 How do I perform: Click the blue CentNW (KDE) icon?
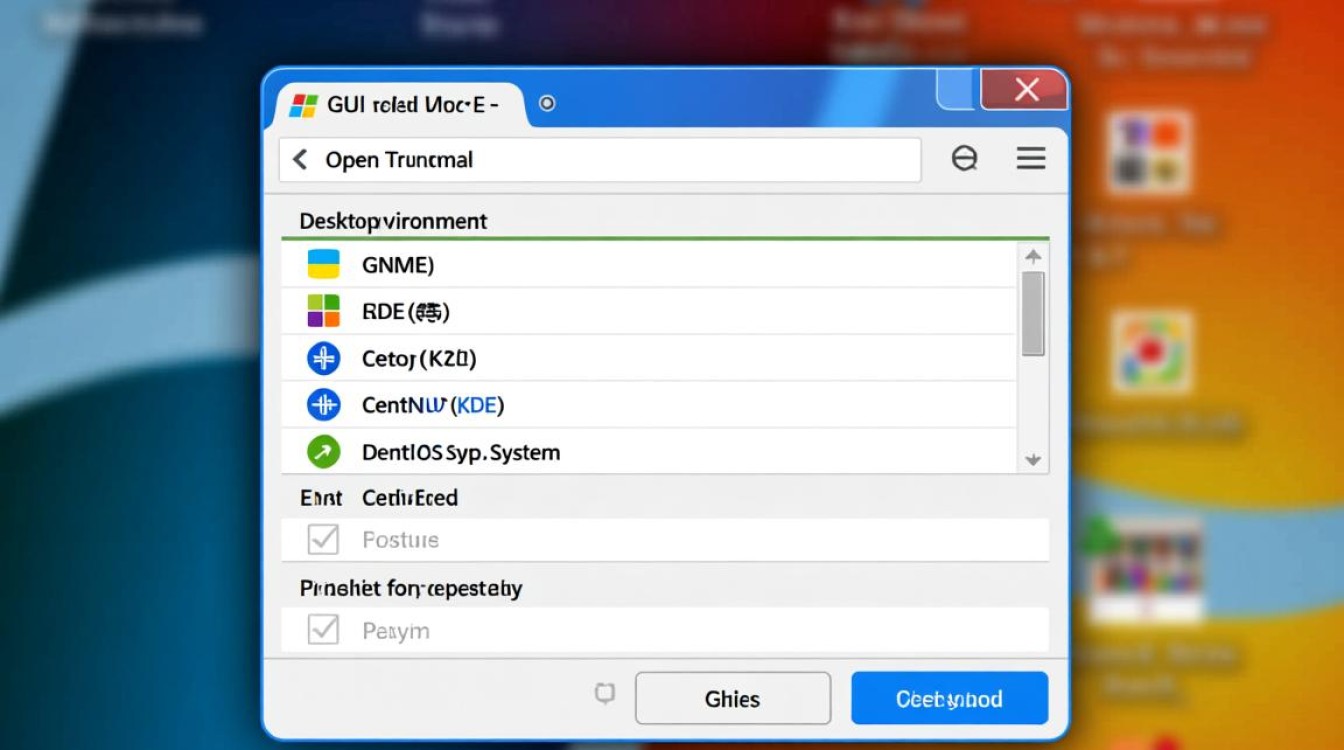(323, 405)
